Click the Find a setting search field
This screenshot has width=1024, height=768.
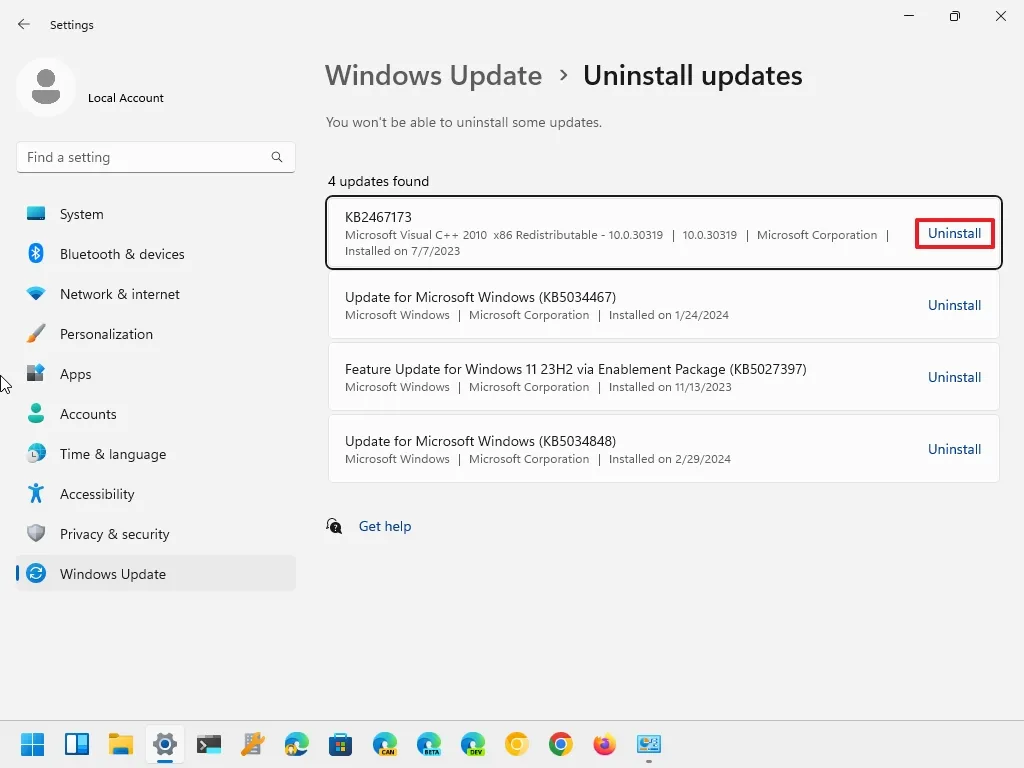click(x=155, y=157)
